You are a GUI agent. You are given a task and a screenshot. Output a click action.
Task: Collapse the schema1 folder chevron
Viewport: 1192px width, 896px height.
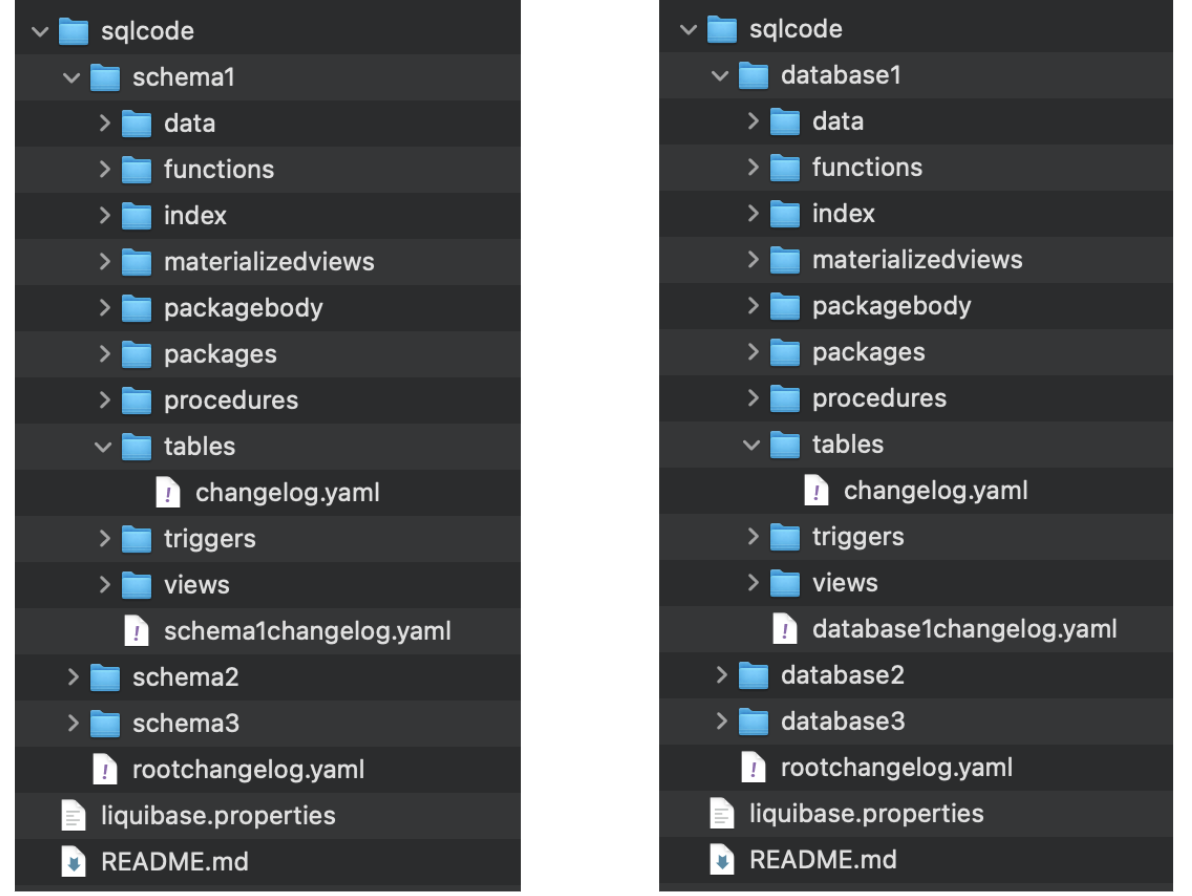tap(71, 78)
